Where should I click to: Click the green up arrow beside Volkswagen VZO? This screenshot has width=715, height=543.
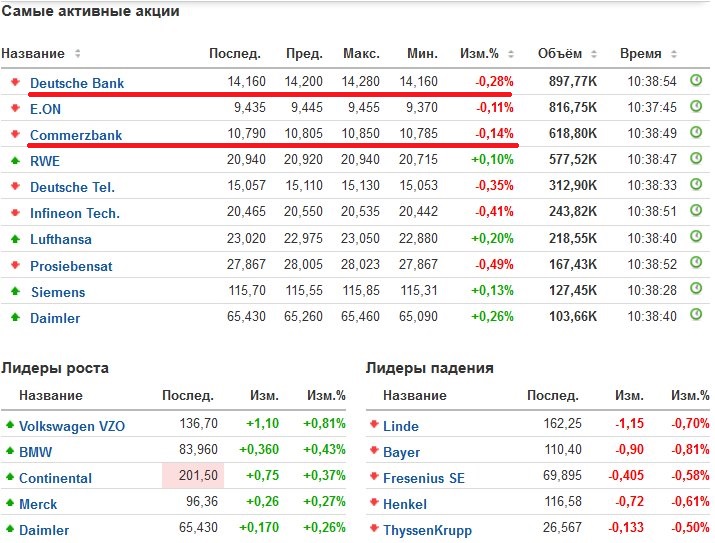click(x=10, y=425)
